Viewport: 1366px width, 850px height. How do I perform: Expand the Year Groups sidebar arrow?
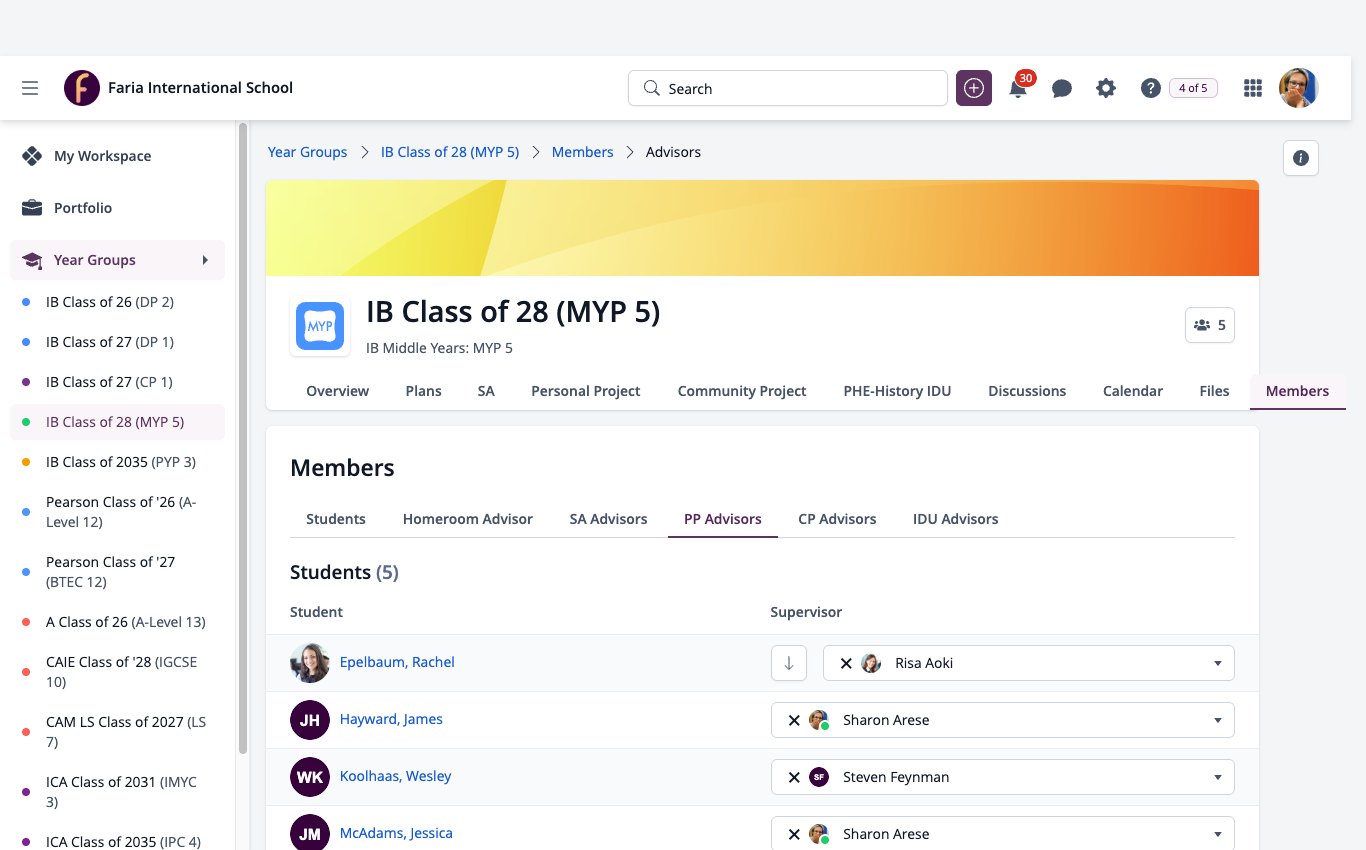[205, 260]
